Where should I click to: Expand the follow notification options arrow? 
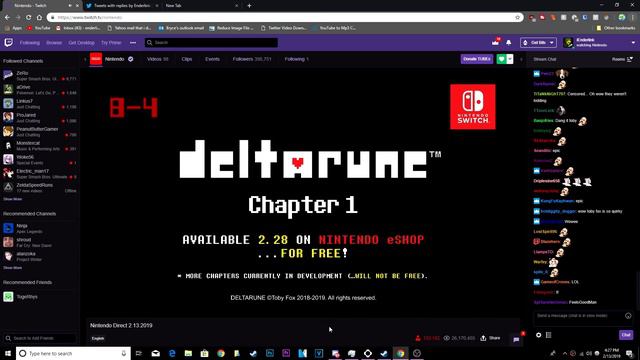(510, 59)
